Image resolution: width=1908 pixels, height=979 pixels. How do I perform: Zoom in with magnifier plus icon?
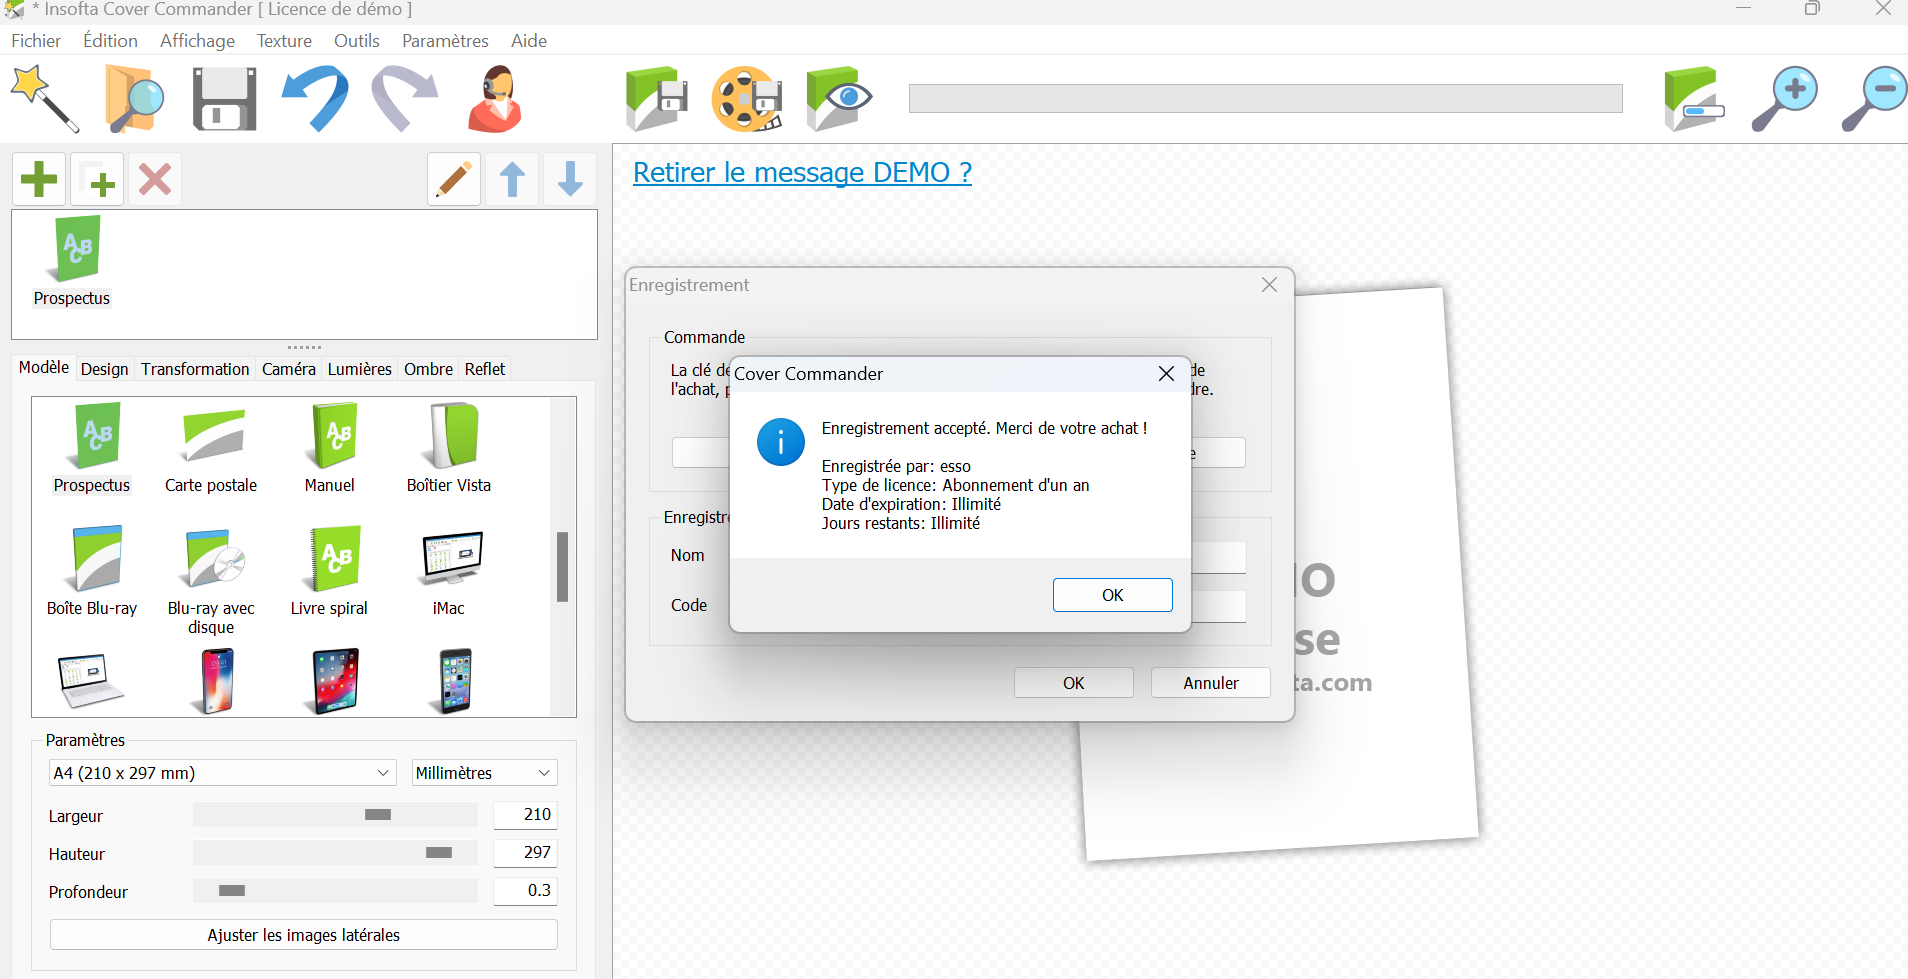coord(1784,98)
